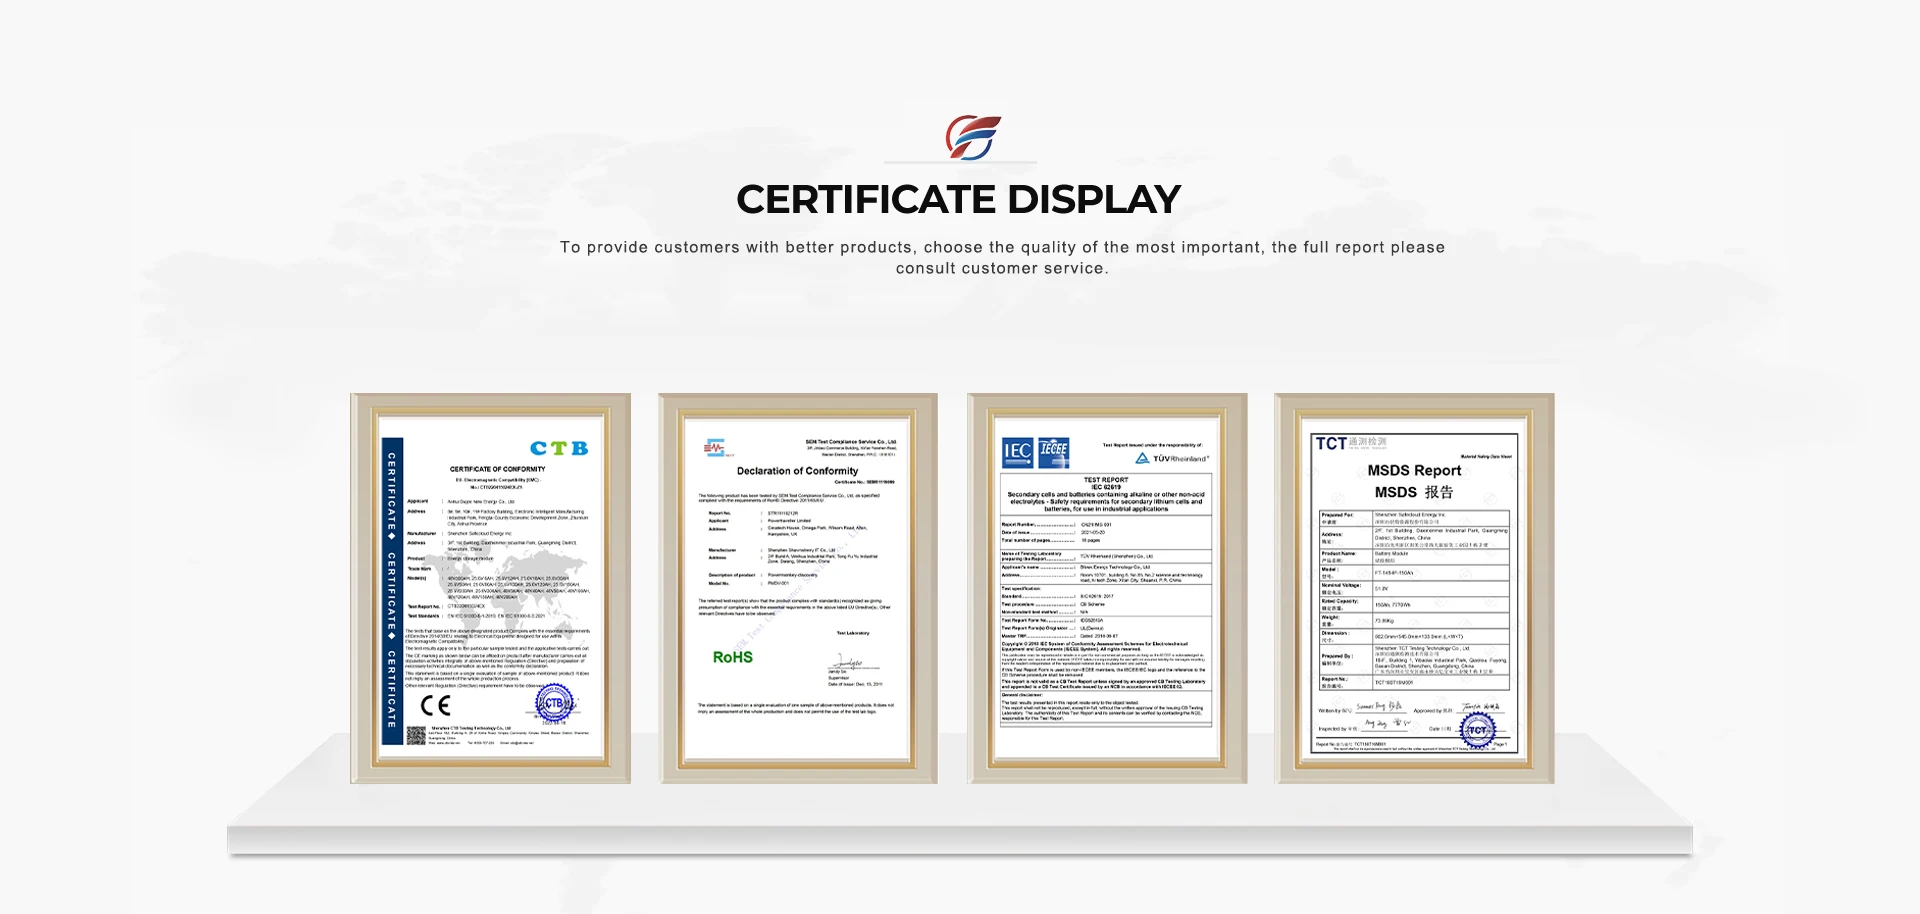This screenshot has width=1920, height=914.
Task: Click the CERTIFICATE DISPLAY heading
Action: click(x=959, y=199)
